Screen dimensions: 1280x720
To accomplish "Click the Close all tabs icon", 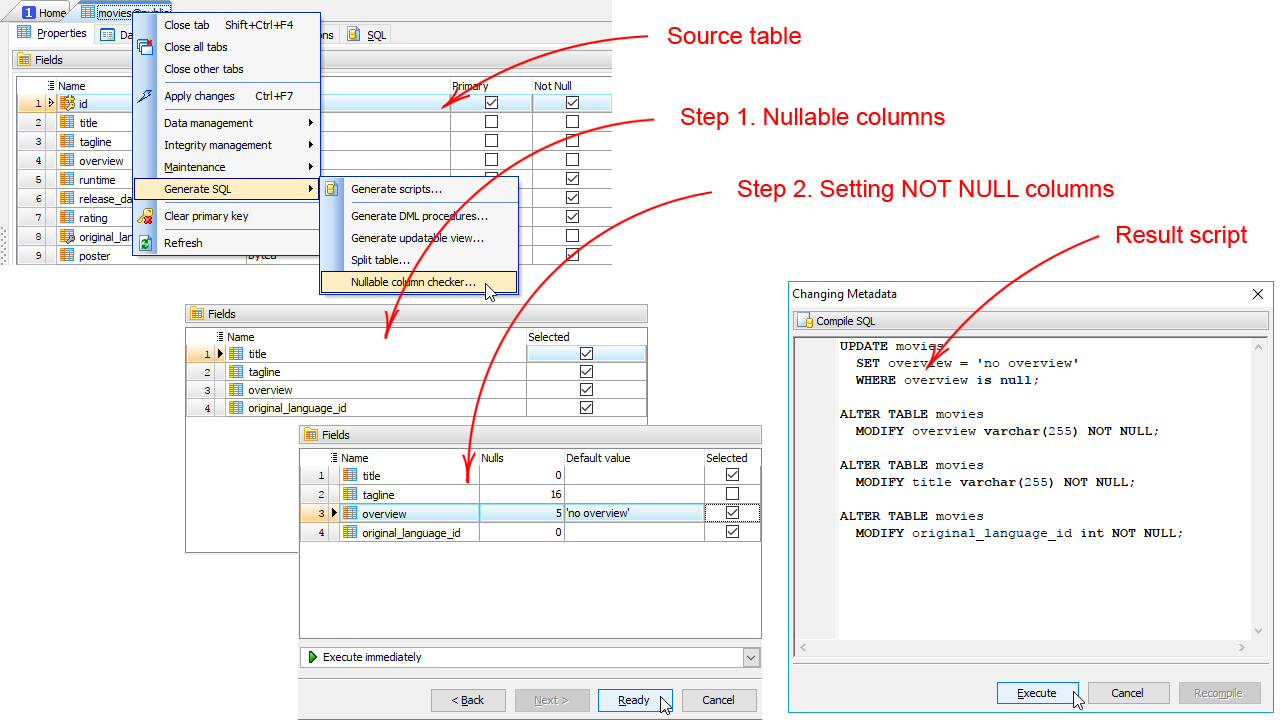I will coord(145,47).
